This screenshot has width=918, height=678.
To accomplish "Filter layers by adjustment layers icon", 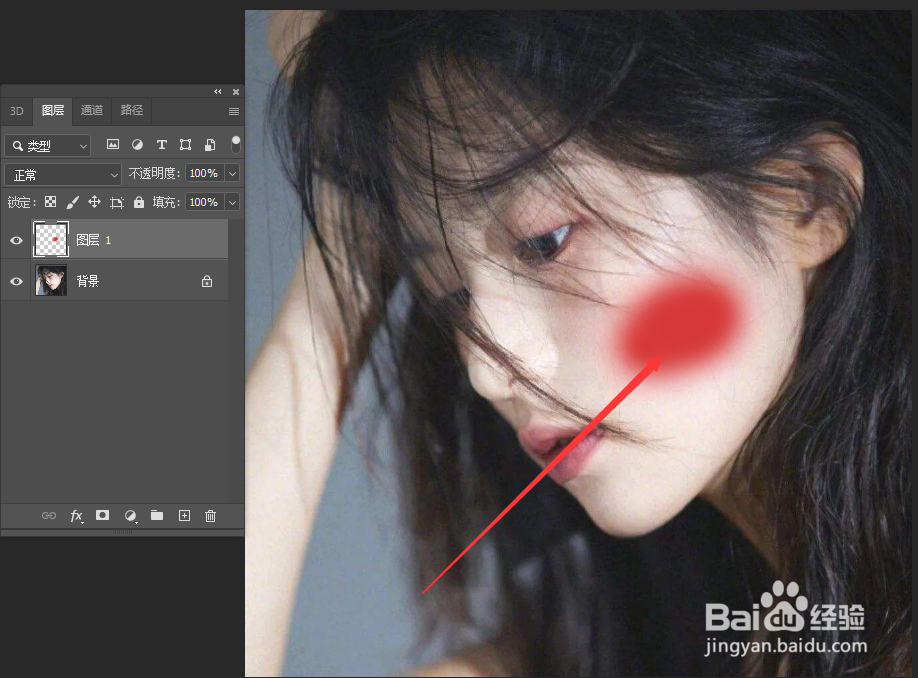I will 138,144.
